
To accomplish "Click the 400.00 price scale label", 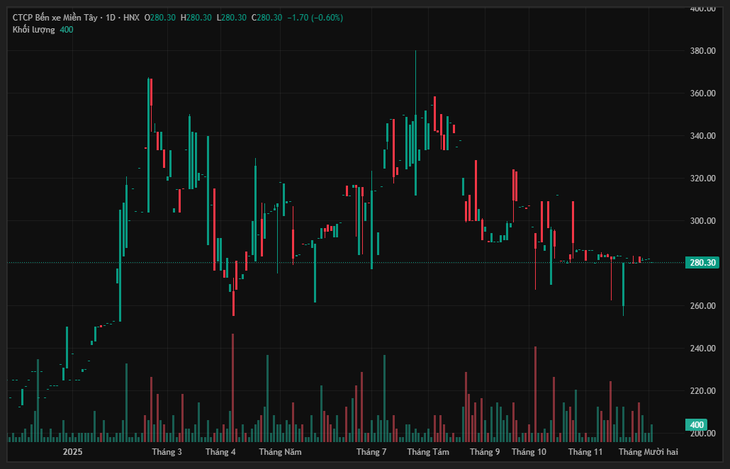I will (702, 9).
